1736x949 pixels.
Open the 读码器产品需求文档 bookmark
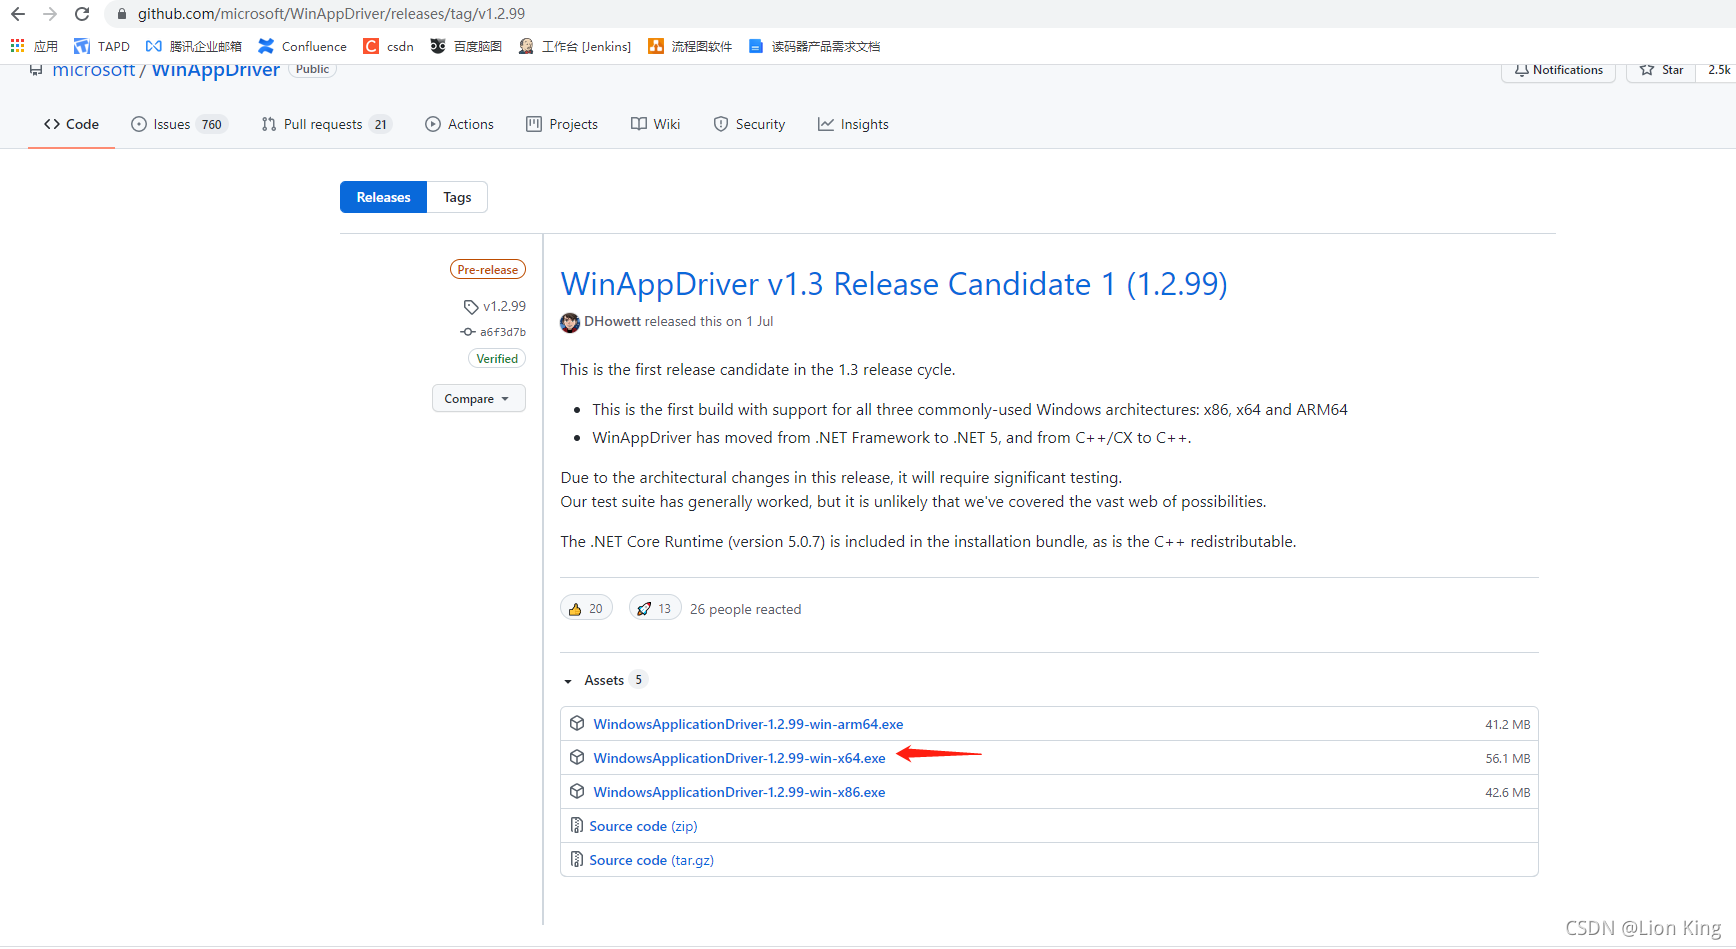pyautogui.click(x=814, y=46)
